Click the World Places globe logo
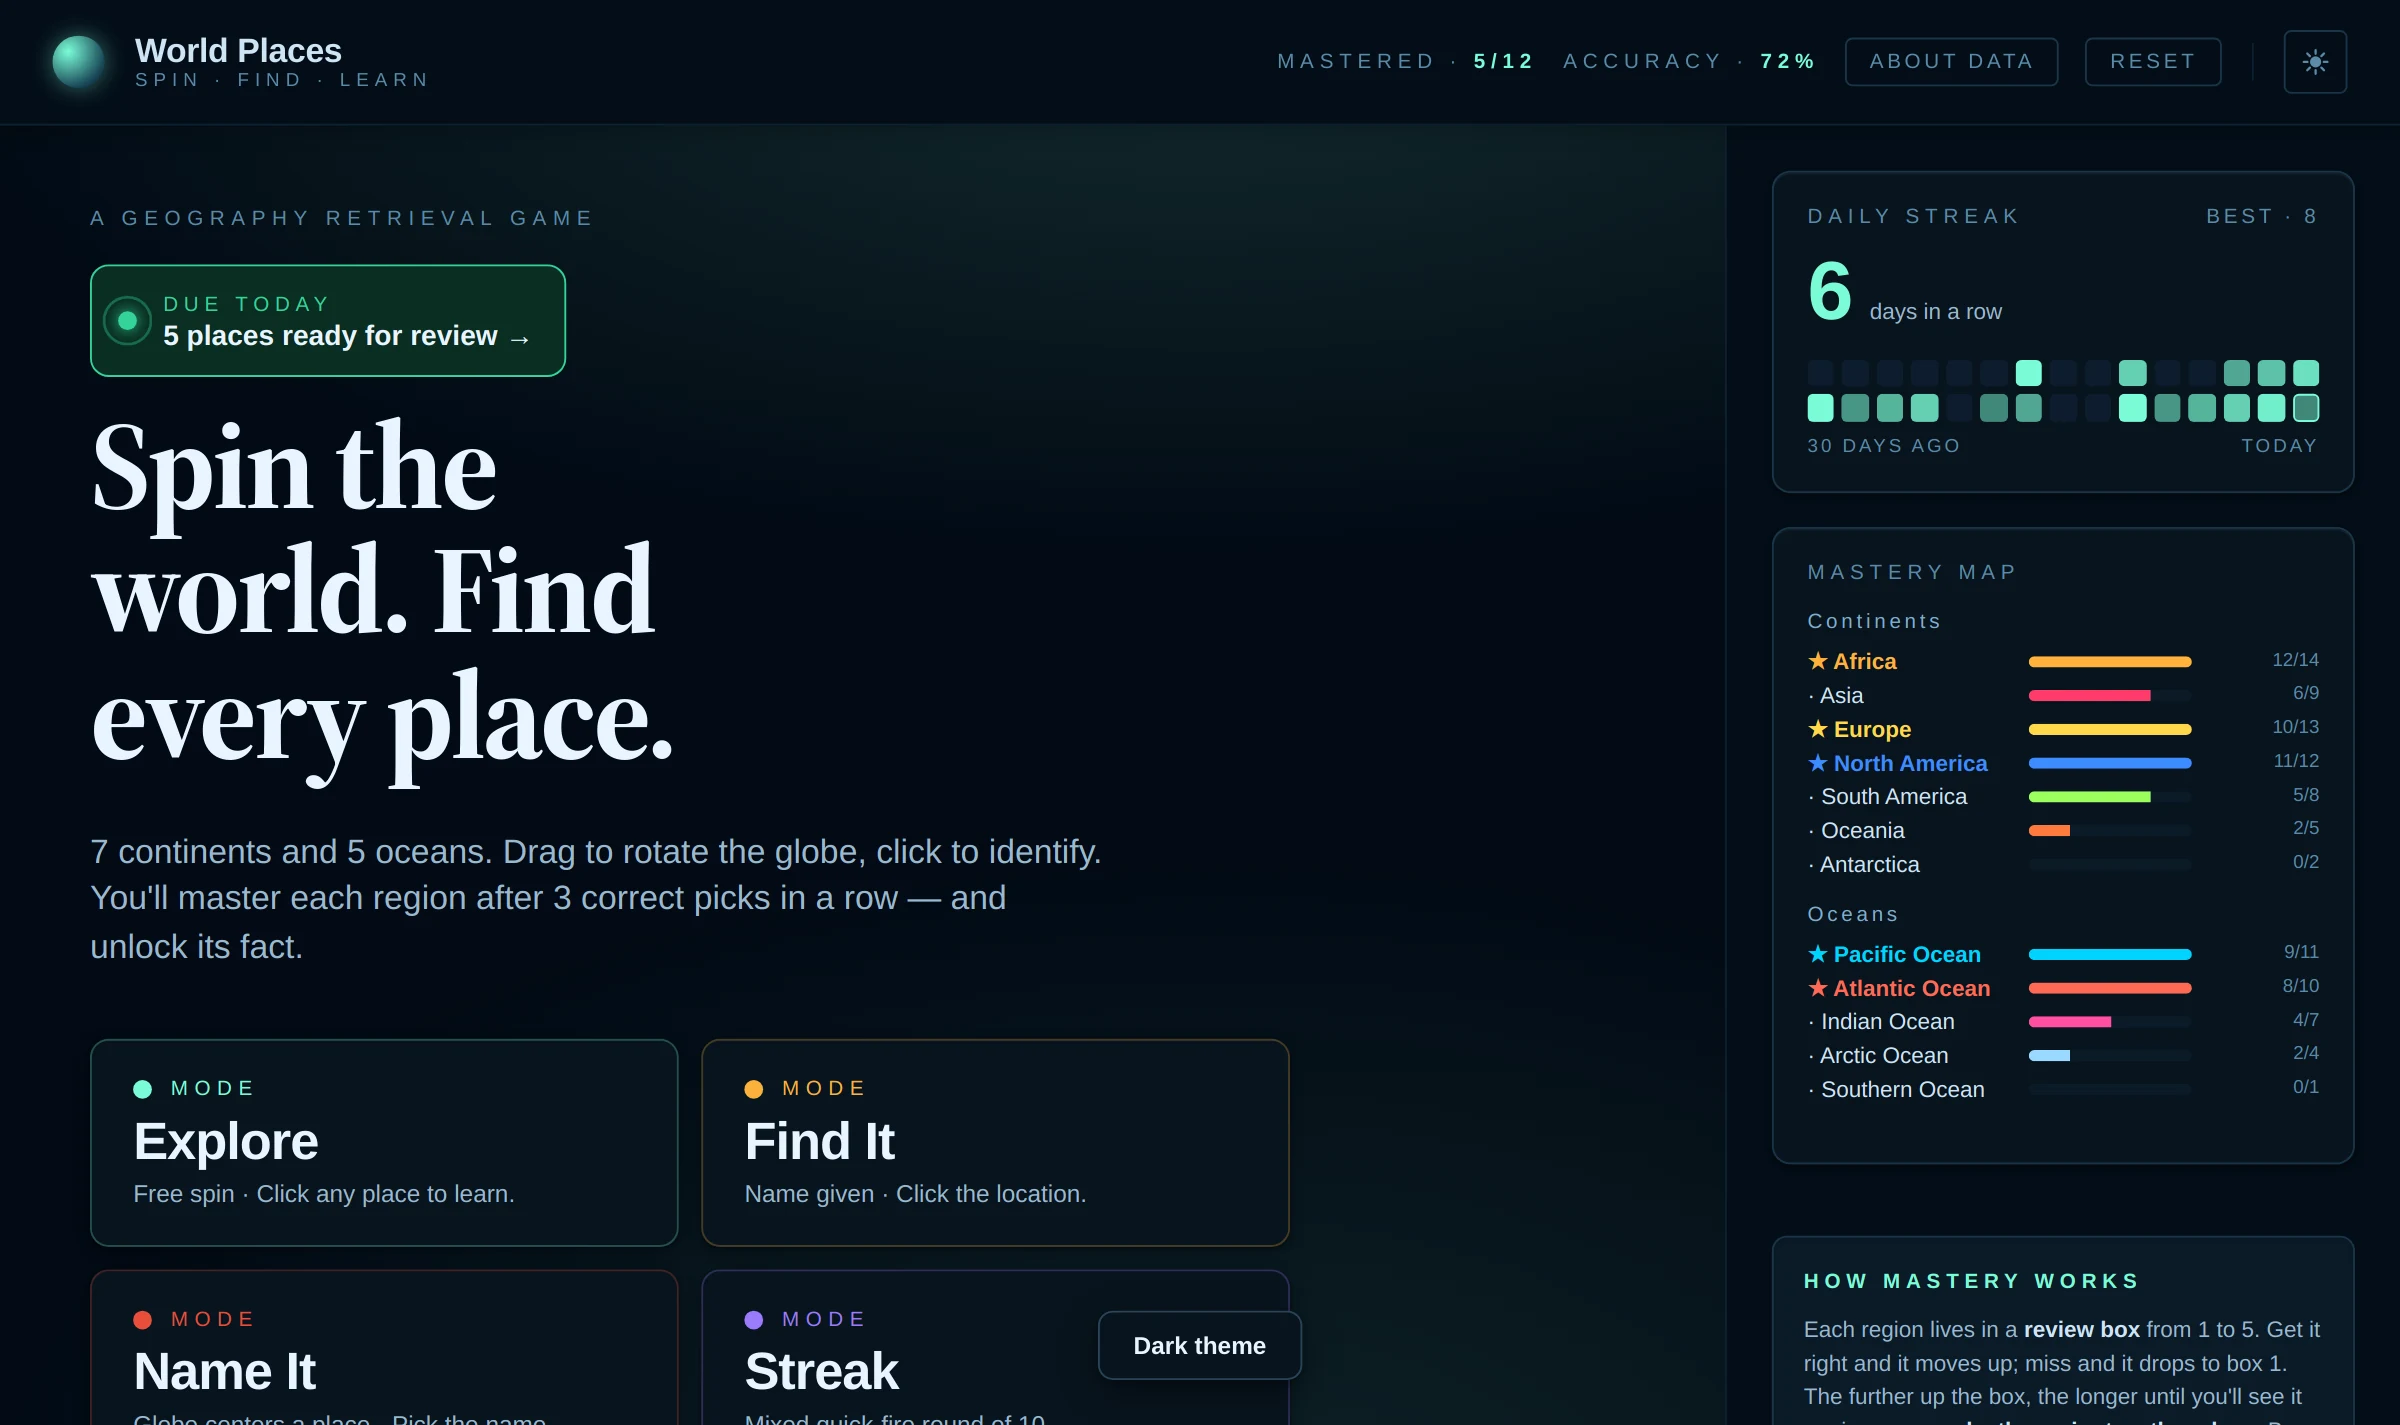This screenshot has height=1425, width=2400. click(79, 62)
